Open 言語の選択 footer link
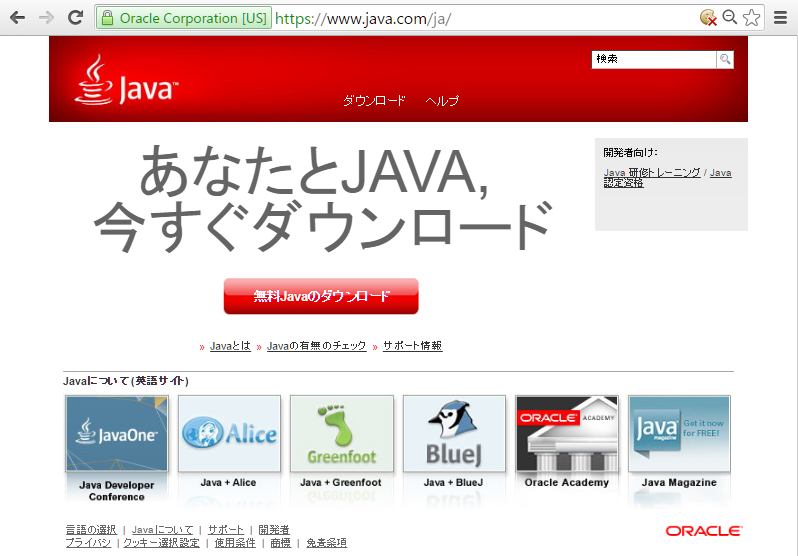The image size is (798, 556). [x=91, y=530]
